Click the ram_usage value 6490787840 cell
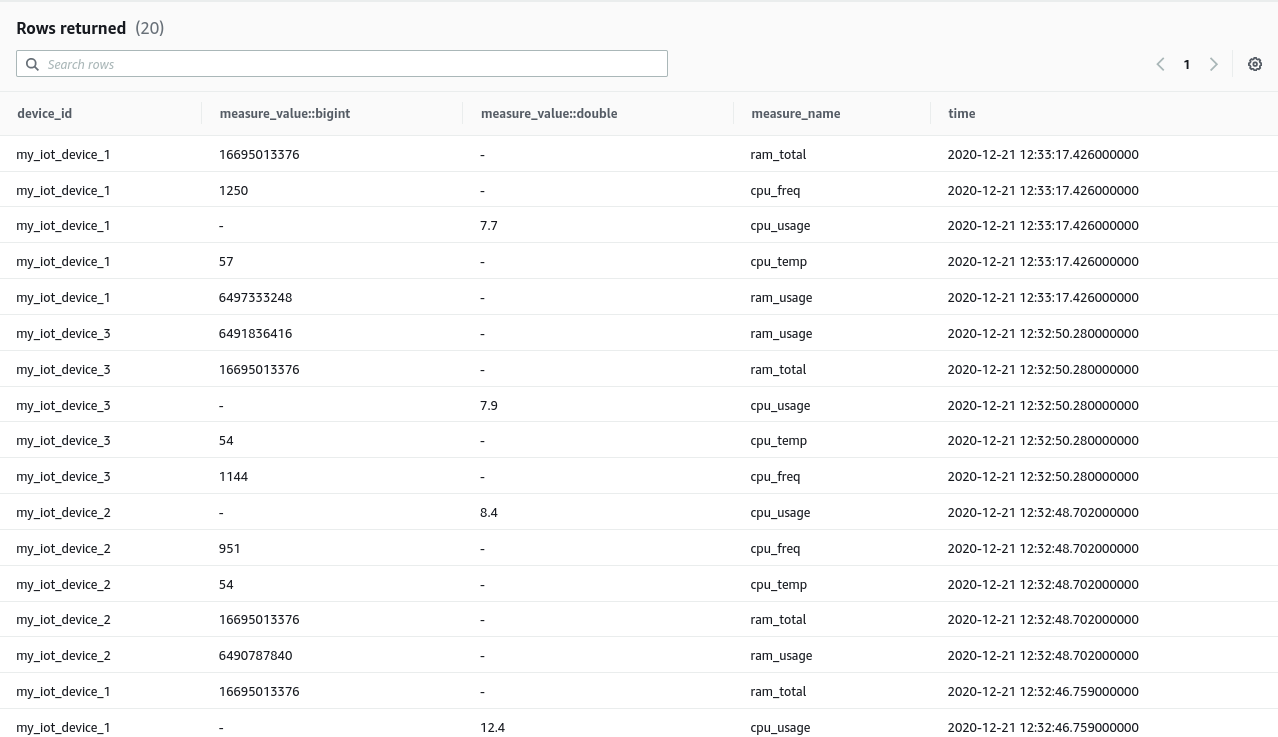 [256, 655]
